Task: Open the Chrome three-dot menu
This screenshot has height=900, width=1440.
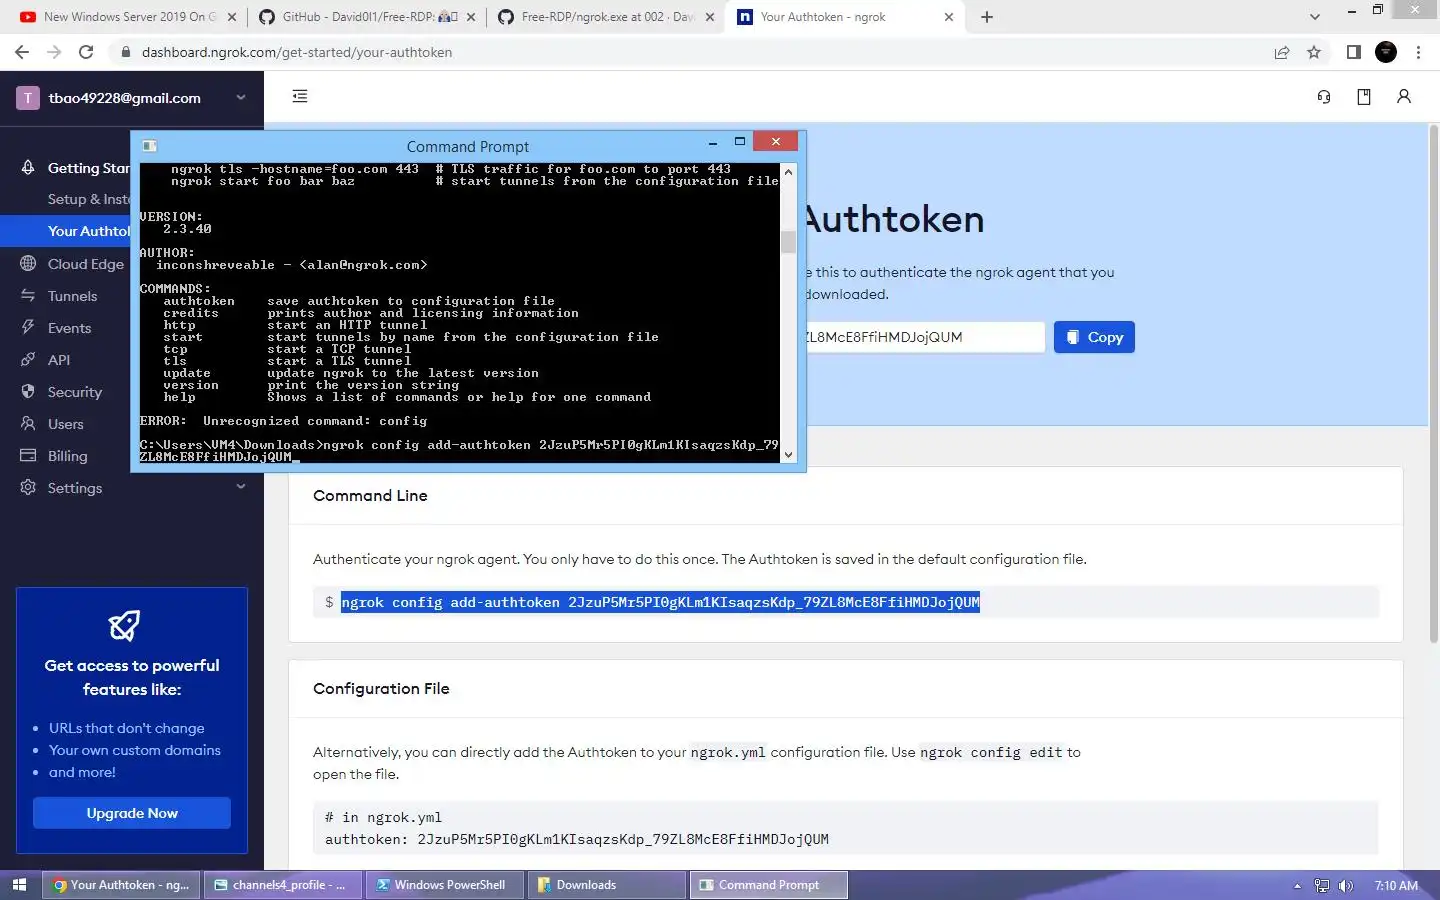Action: coord(1418,52)
